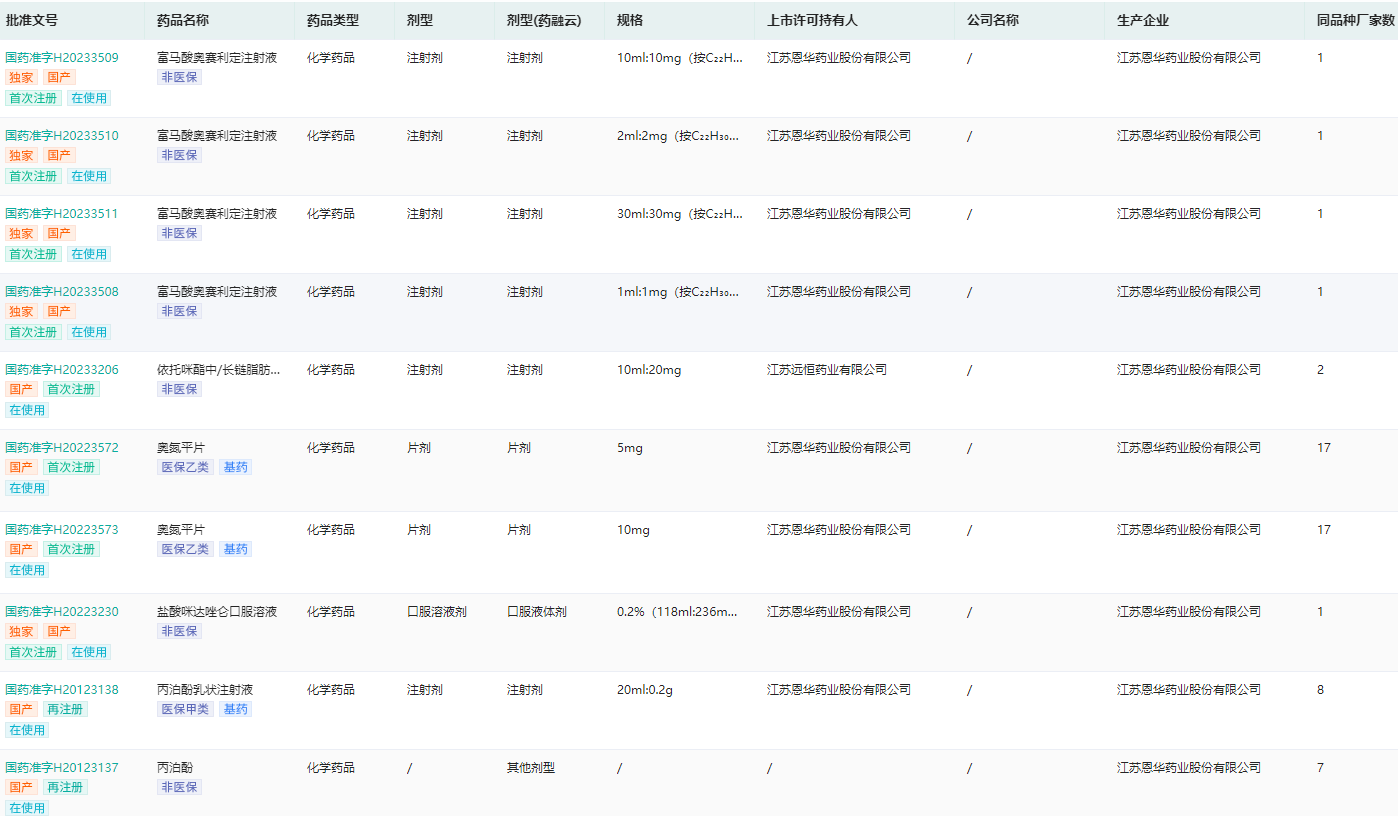Click dosage form 其他剂型
Image resolution: width=1398 pixels, height=816 pixels.
(x=531, y=768)
